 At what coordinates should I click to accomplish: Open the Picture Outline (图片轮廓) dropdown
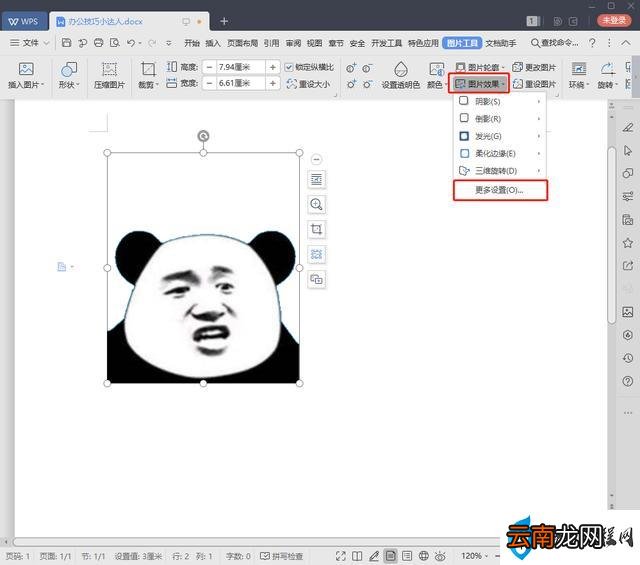coord(480,67)
